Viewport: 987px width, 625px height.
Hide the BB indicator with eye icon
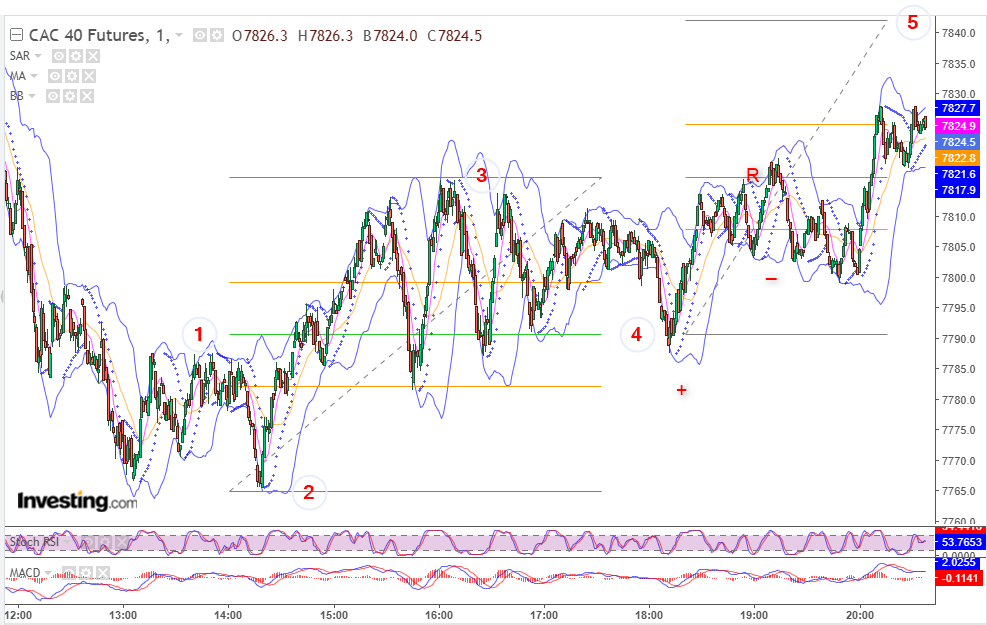pyautogui.click(x=53, y=96)
